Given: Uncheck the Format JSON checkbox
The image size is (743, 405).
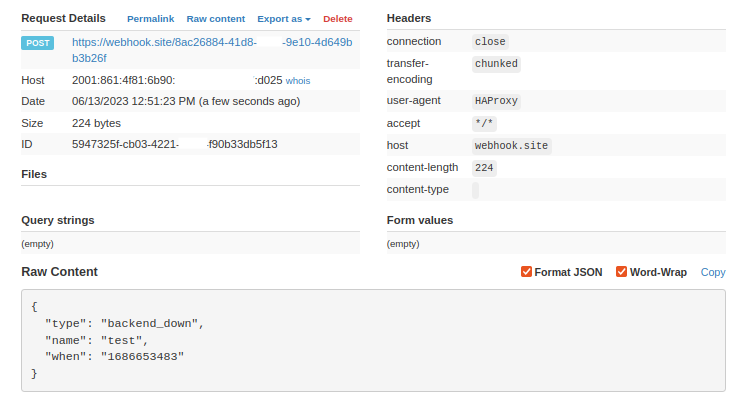Looking at the screenshot, I should tap(526, 272).
